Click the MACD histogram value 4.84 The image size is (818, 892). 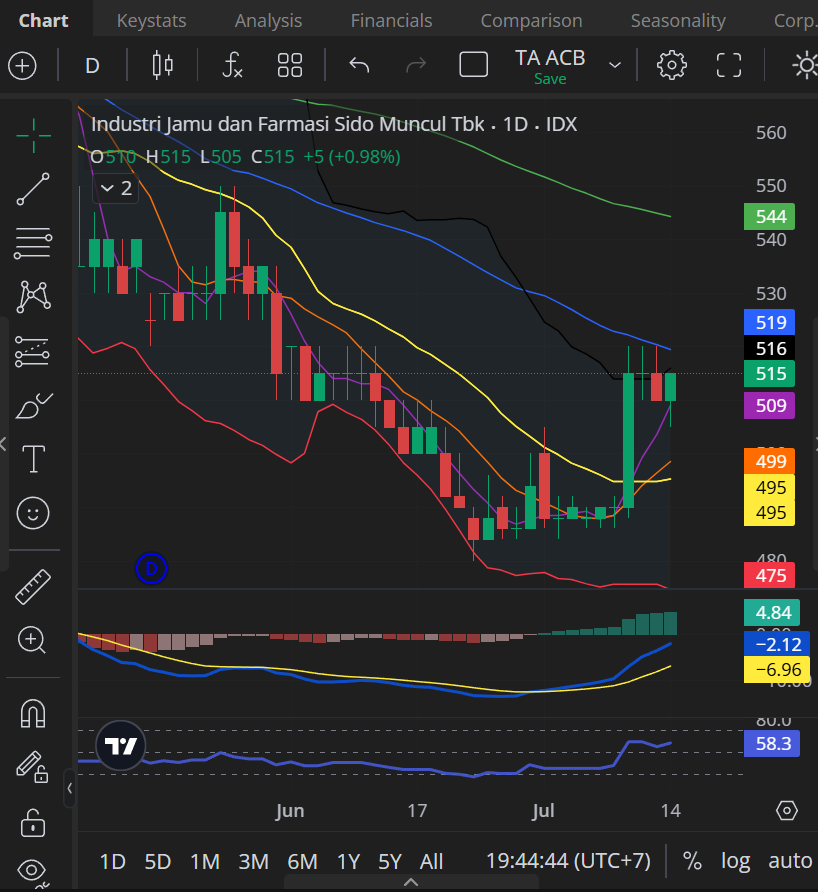point(772,613)
